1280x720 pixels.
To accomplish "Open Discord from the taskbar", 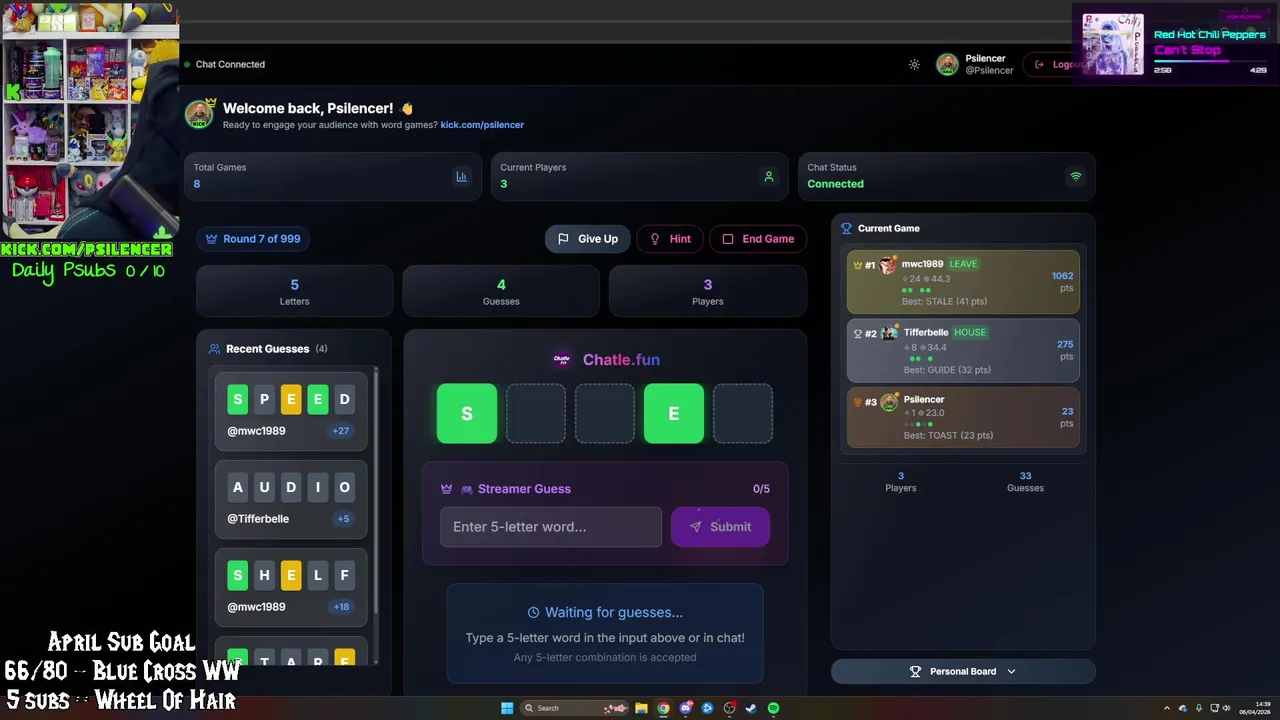I will coord(686,708).
